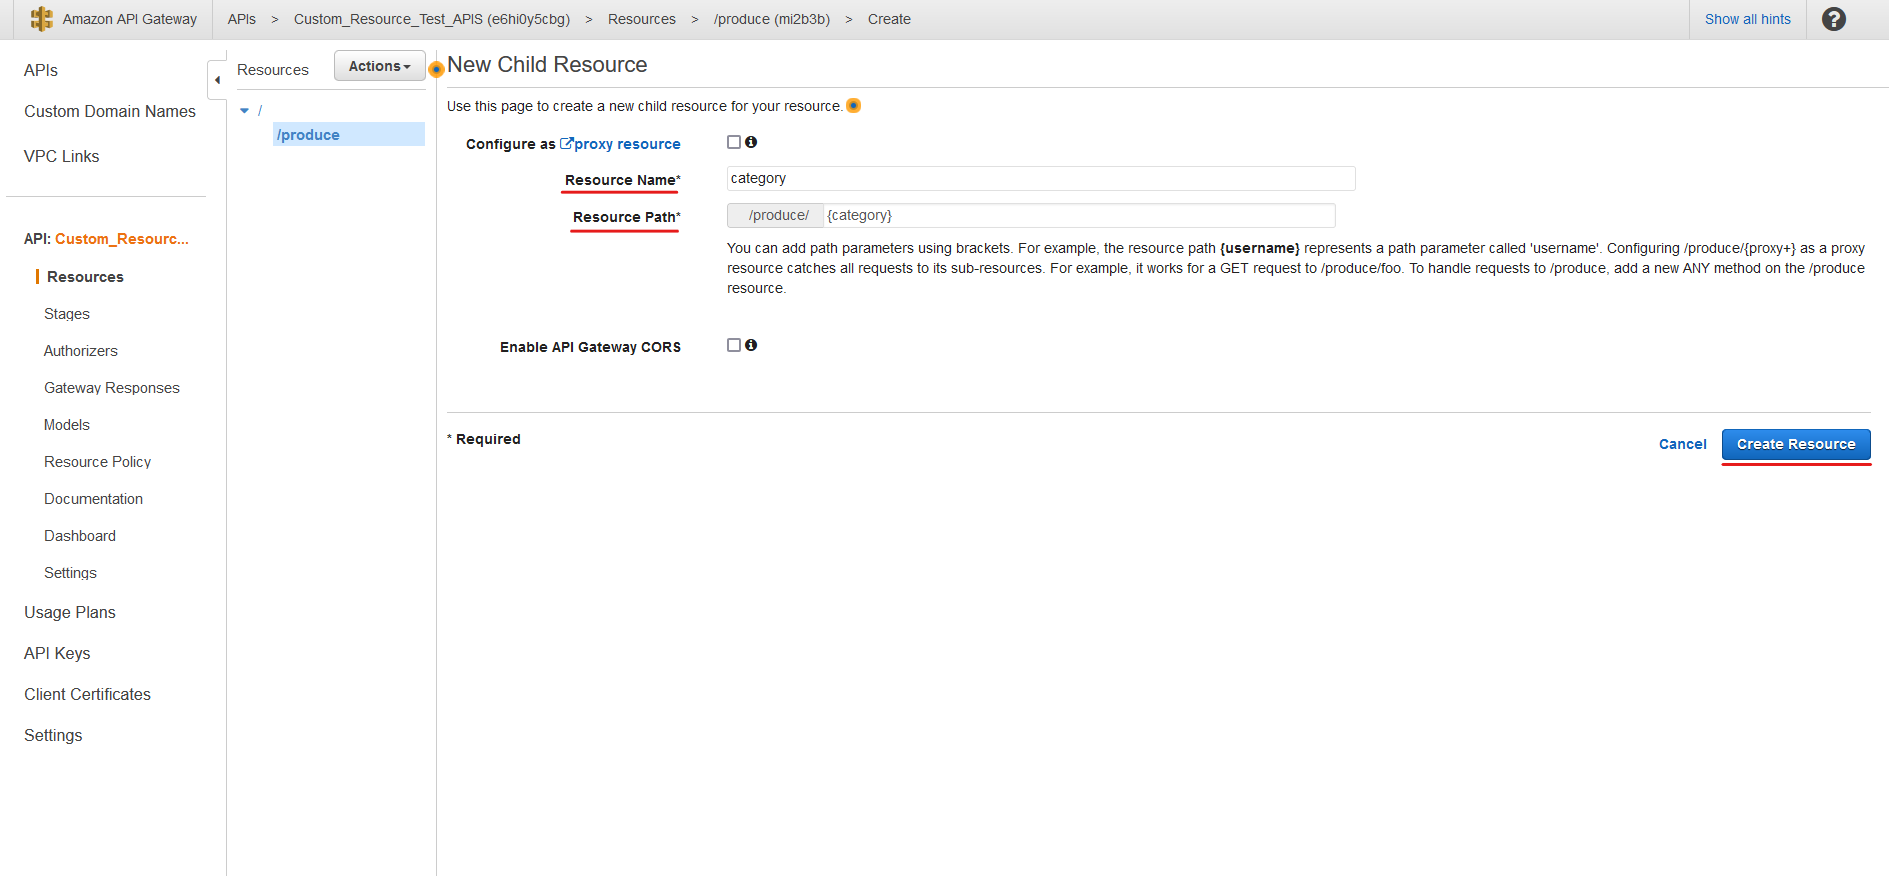Open global Settings at bottom of sidebar
Image resolution: width=1889 pixels, height=876 pixels.
(53, 735)
